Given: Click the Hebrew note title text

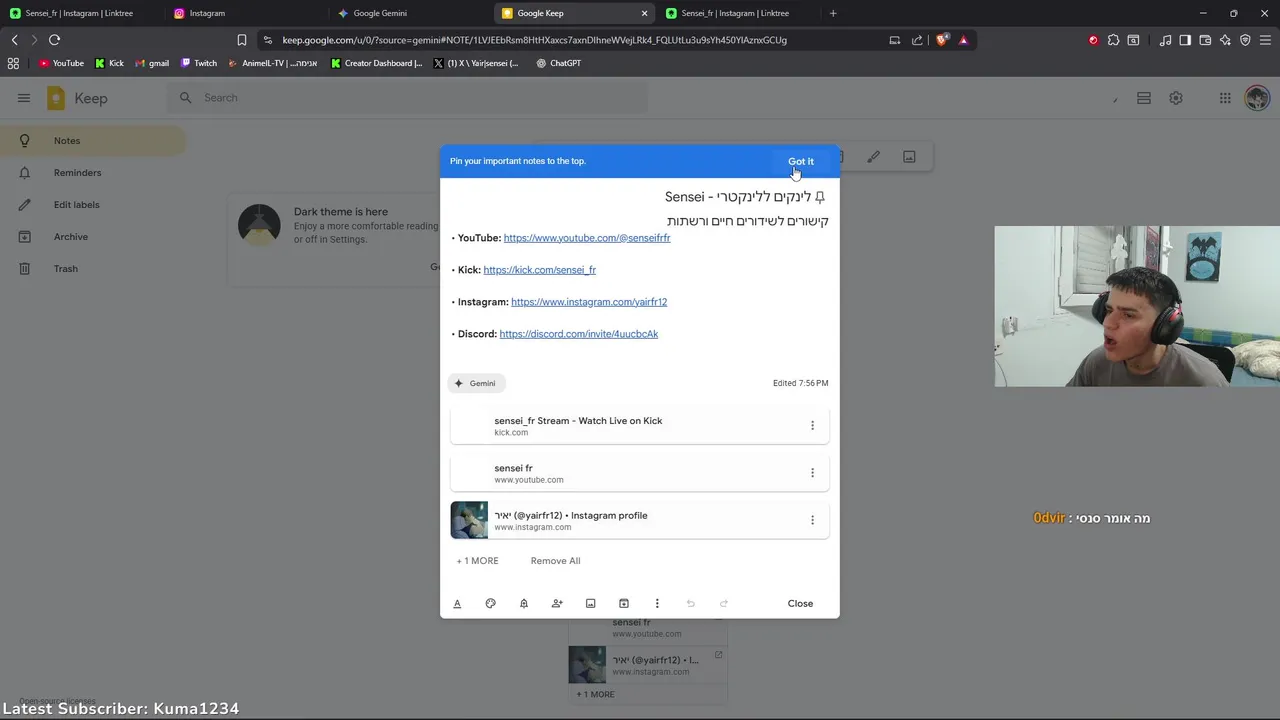Looking at the screenshot, I should tap(738, 197).
